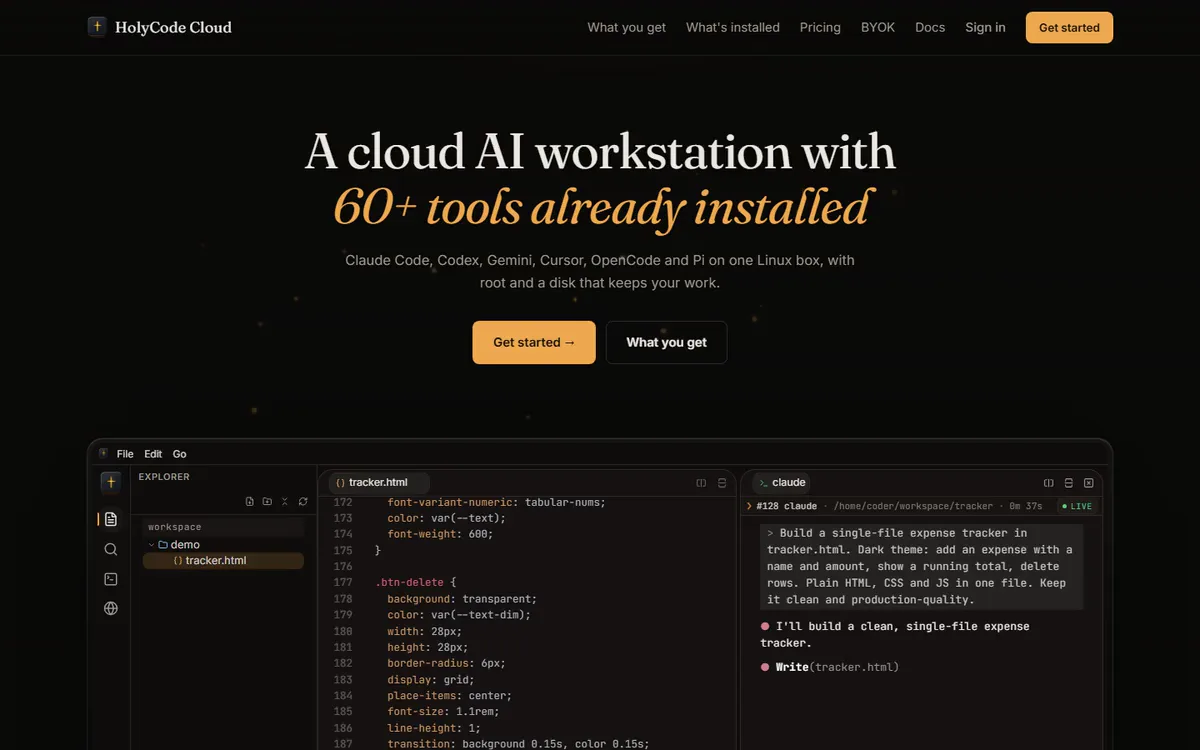Click the 0m 37s elapsed time
Image resolution: width=1200 pixels, height=750 pixels.
[1028, 507]
